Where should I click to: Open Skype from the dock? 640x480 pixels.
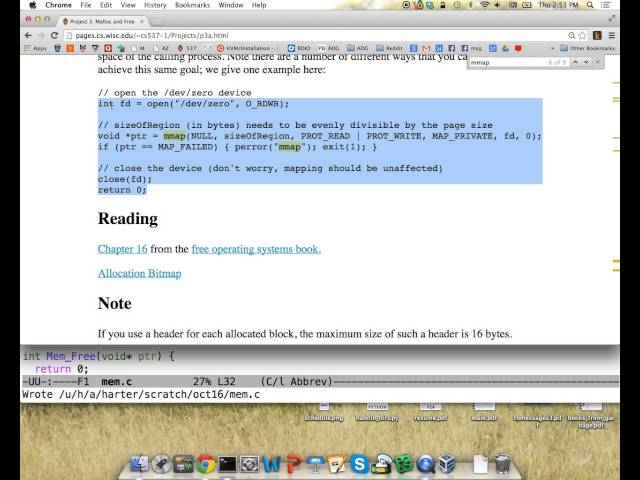pyautogui.click(x=360, y=464)
